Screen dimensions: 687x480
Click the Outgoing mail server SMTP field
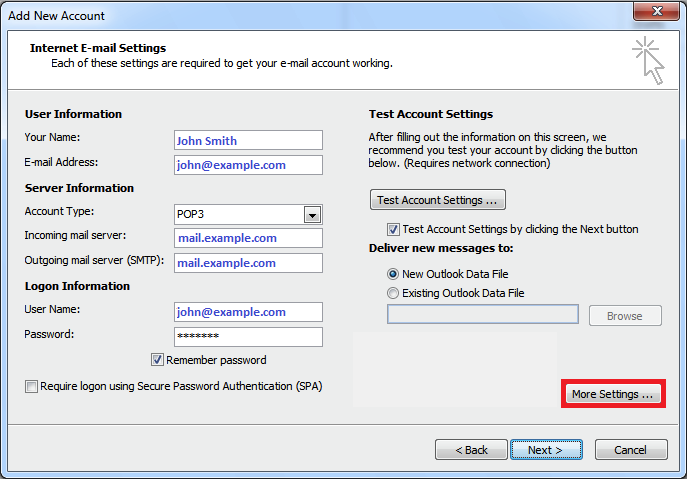click(248, 263)
